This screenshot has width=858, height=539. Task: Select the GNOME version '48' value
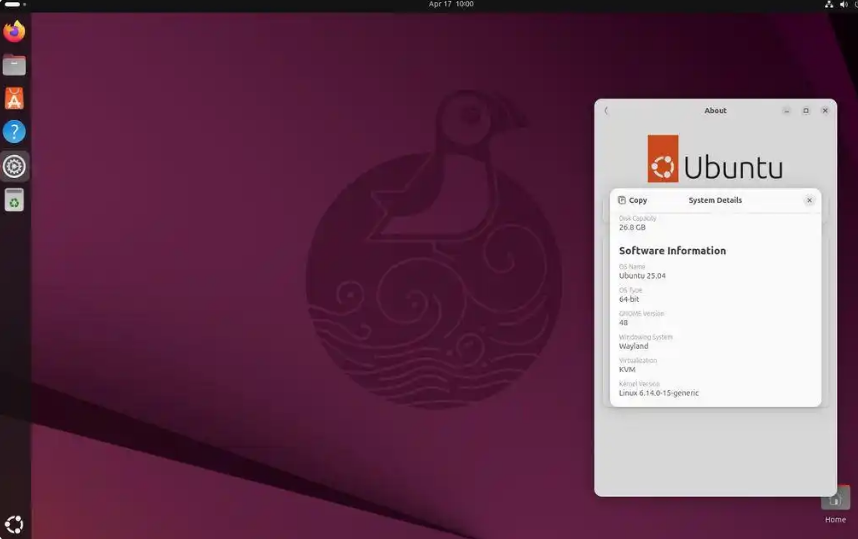[623, 323]
